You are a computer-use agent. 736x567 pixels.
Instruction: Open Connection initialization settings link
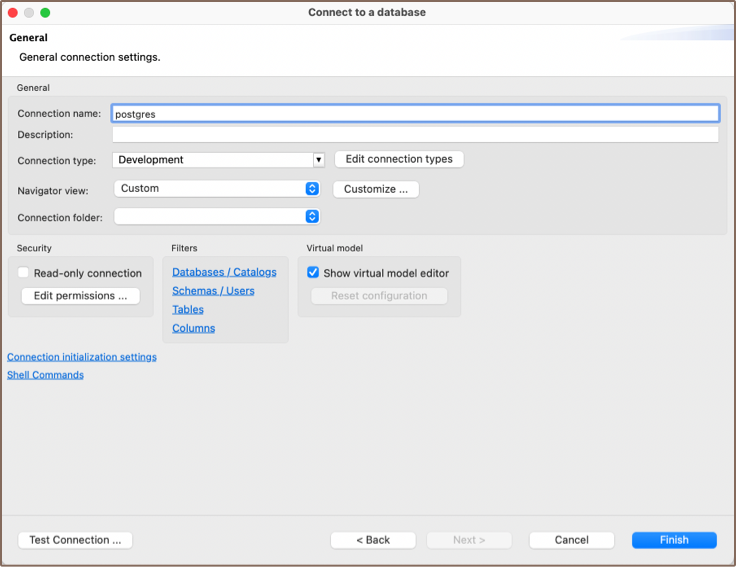click(x=82, y=357)
